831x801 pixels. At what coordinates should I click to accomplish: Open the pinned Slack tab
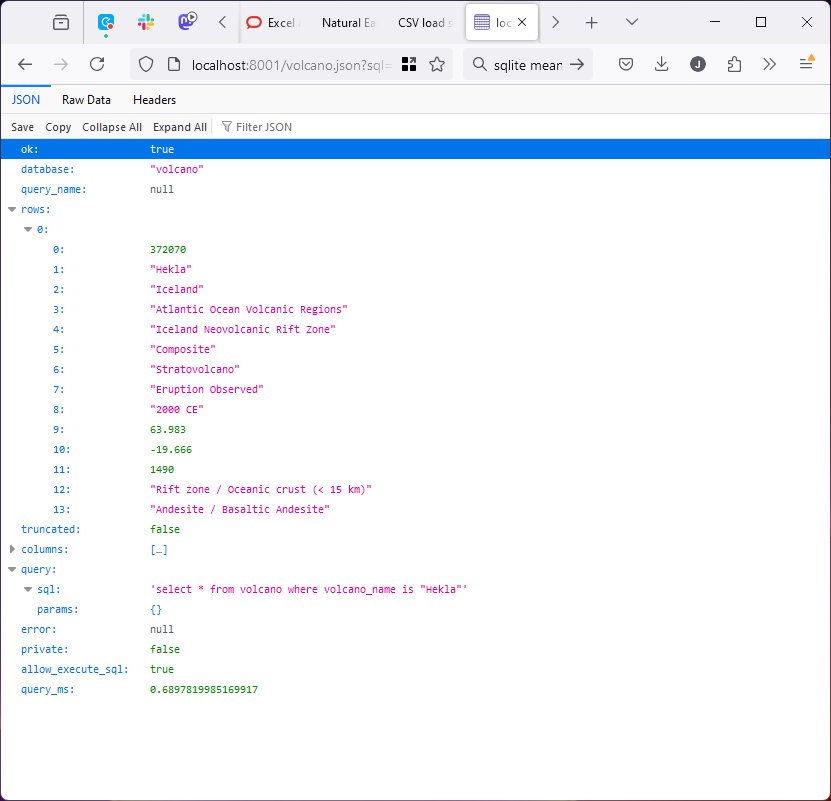tap(146, 22)
